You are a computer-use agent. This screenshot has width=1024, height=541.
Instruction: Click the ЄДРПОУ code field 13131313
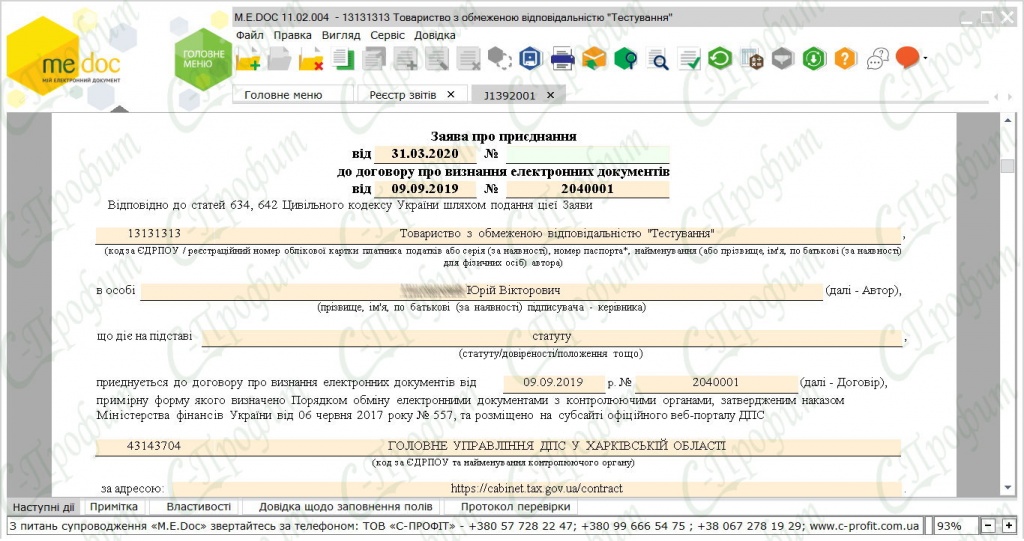154,234
